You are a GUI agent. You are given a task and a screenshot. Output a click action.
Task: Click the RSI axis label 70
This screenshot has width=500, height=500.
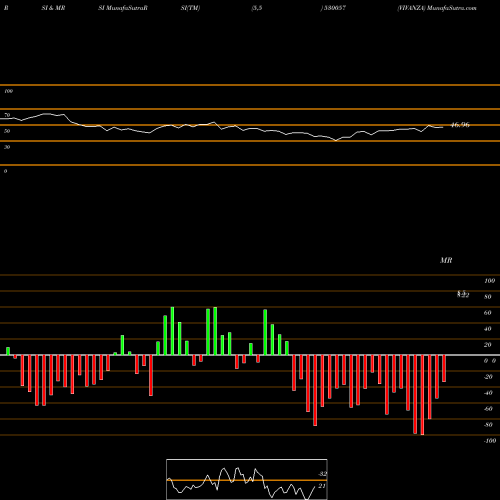point(7,115)
